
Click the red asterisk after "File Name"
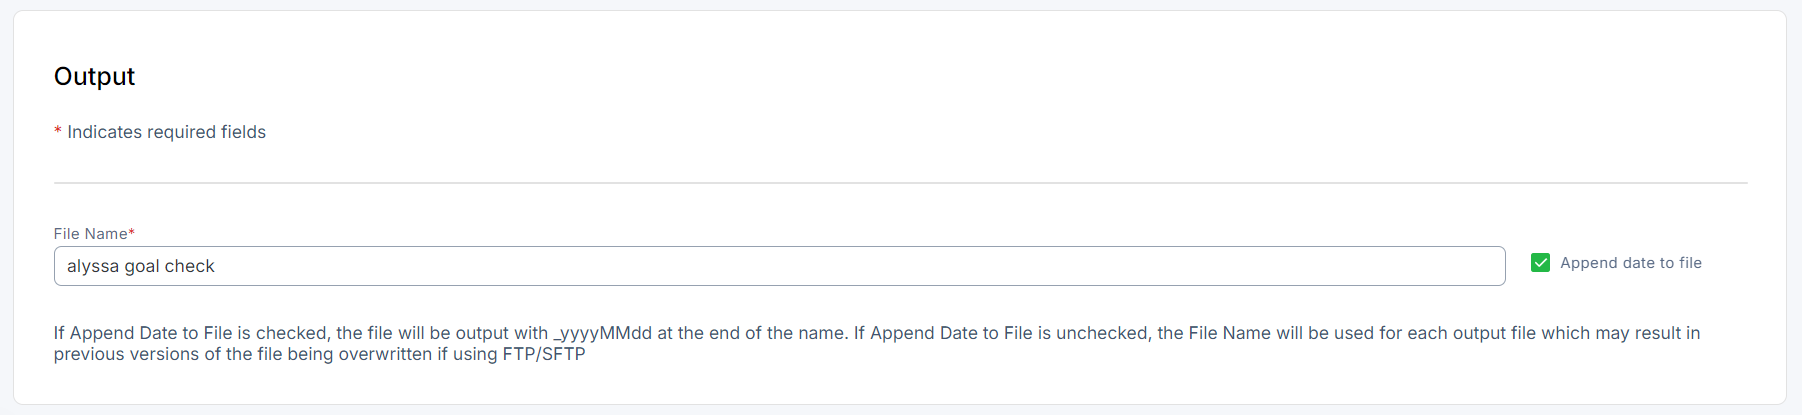pyautogui.click(x=131, y=233)
